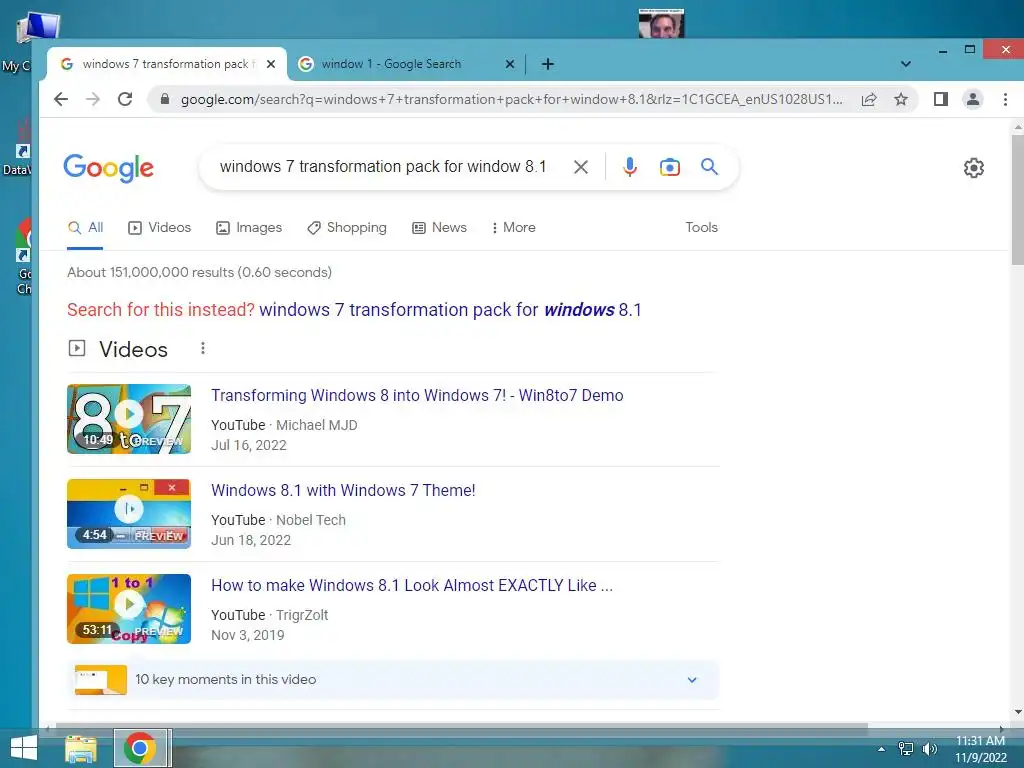Reload the Google search page
Image resolution: width=1024 pixels, height=768 pixels.
point(125,99)
